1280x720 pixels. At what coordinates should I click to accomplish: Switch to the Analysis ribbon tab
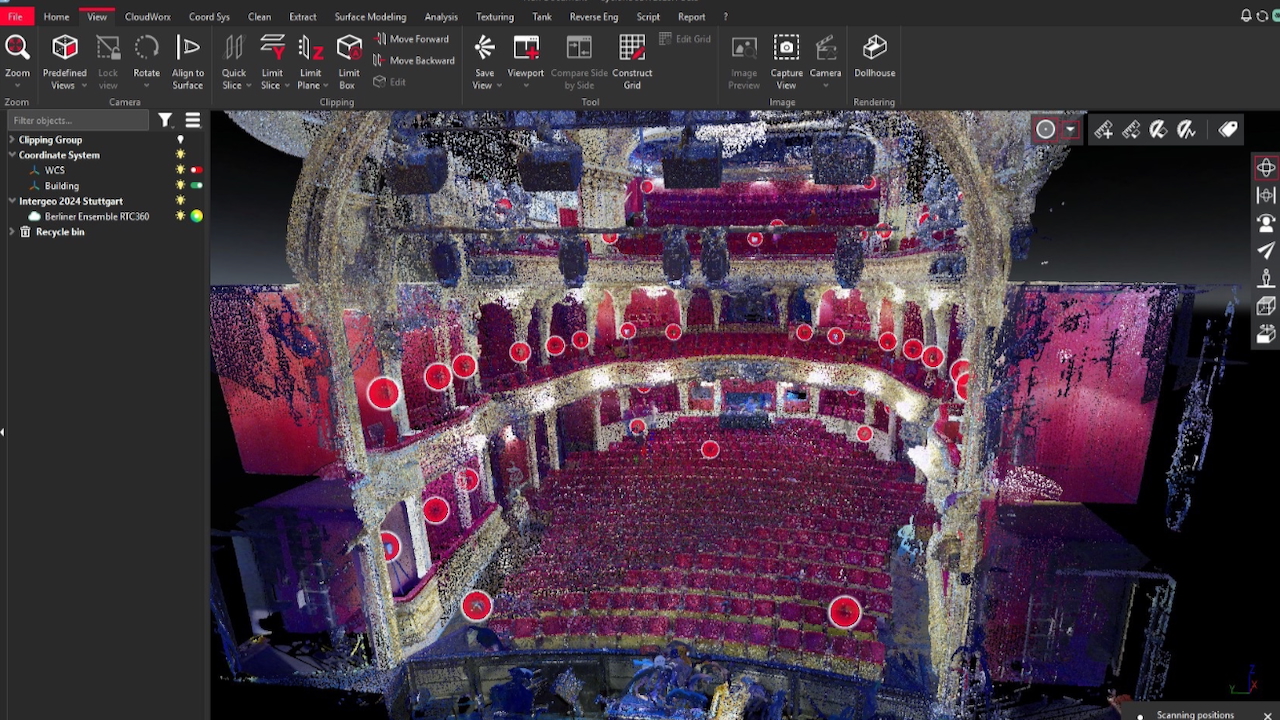(440, 17)
